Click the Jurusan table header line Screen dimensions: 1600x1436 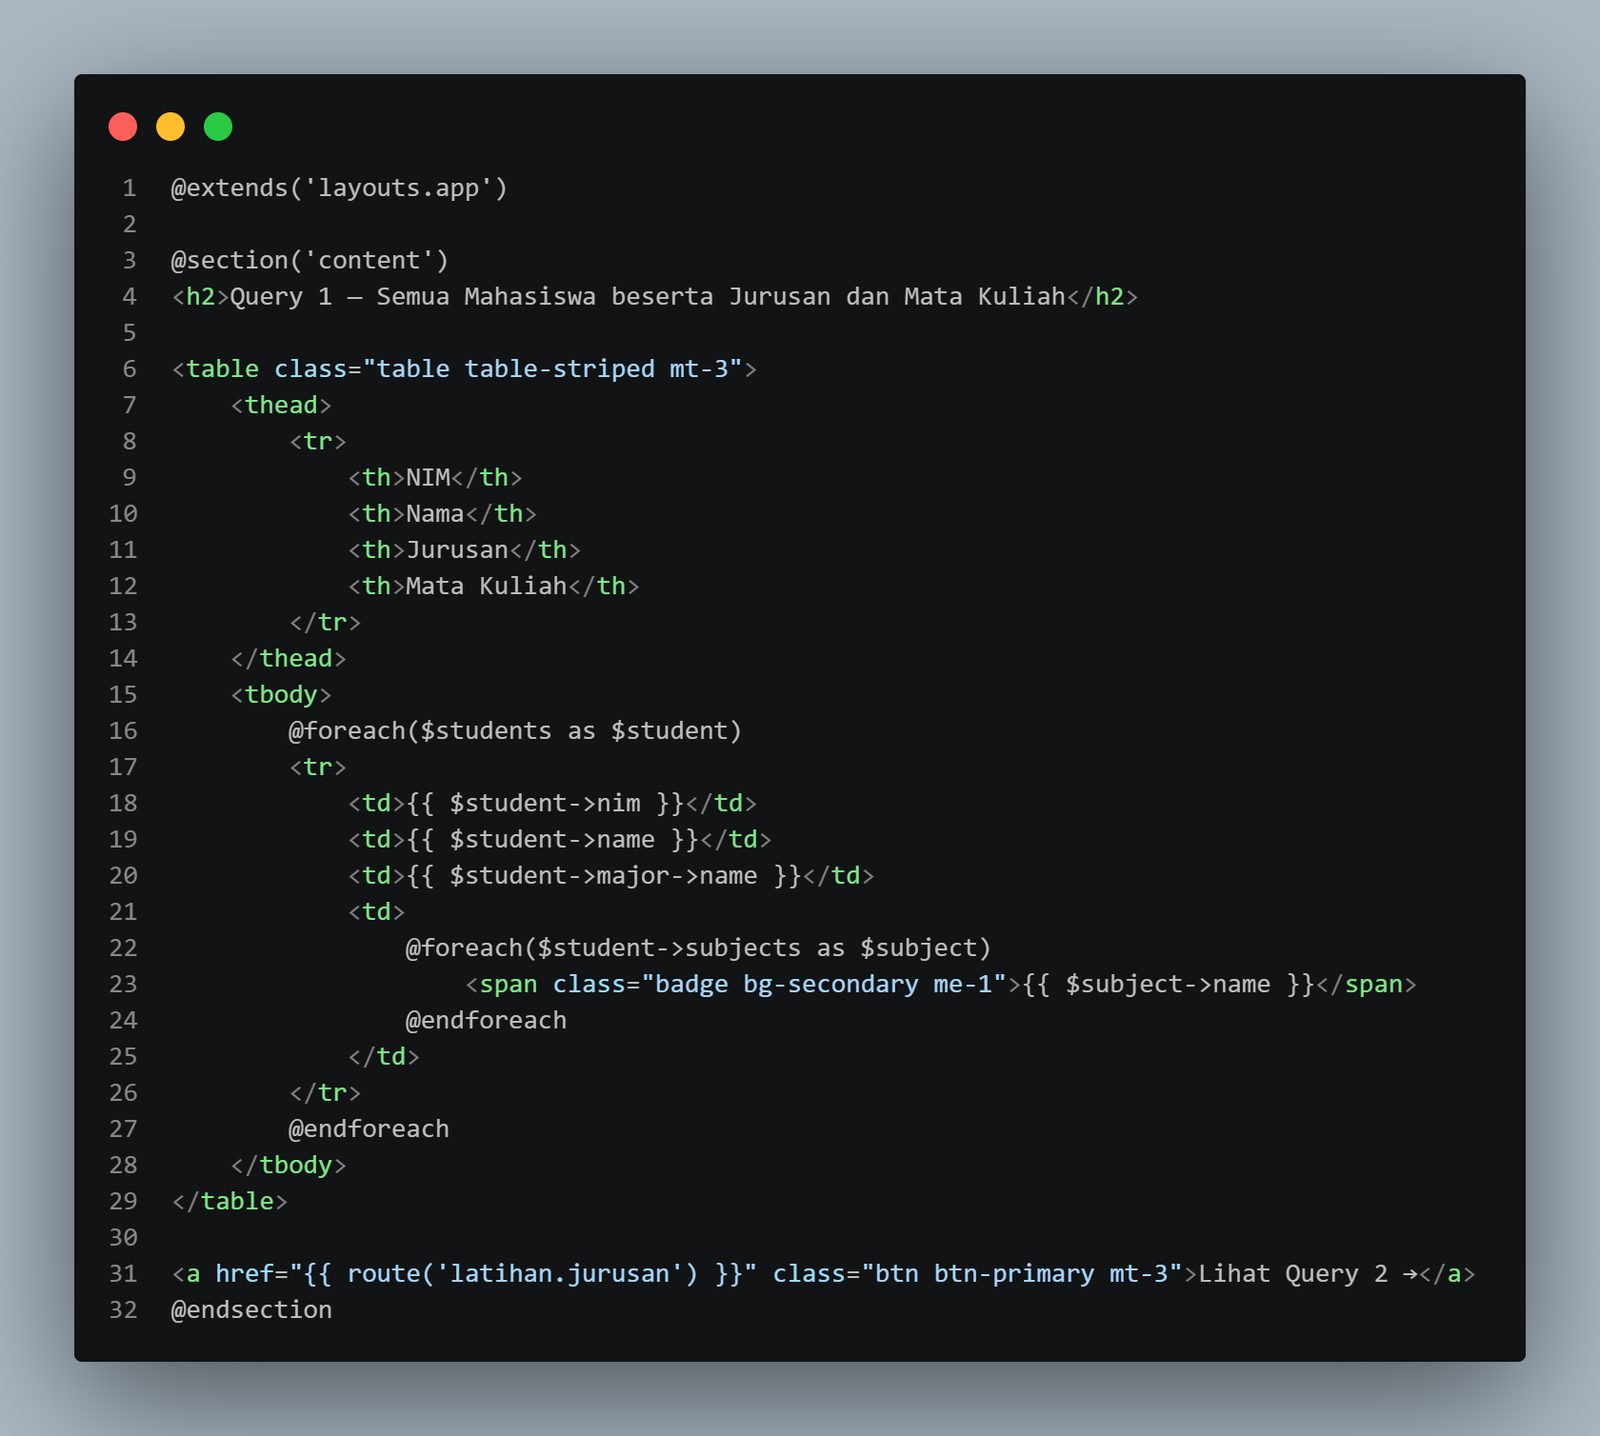coord(464,549)
